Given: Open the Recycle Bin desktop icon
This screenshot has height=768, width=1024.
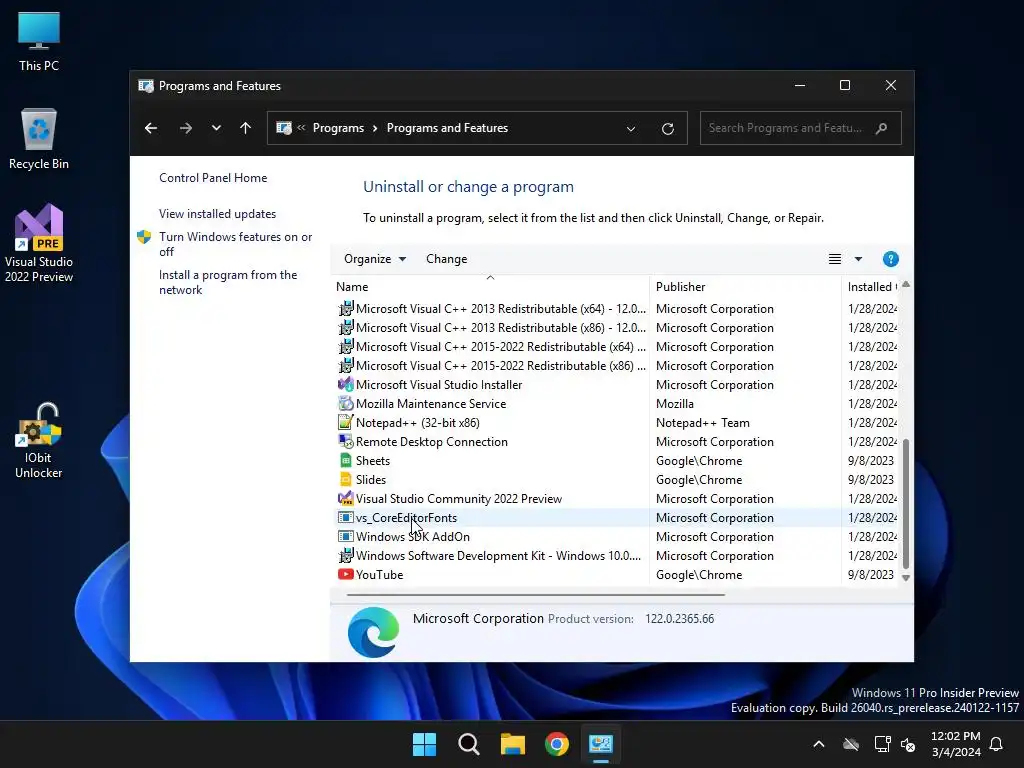Looking at the screenshot, I should click(39, 139).
